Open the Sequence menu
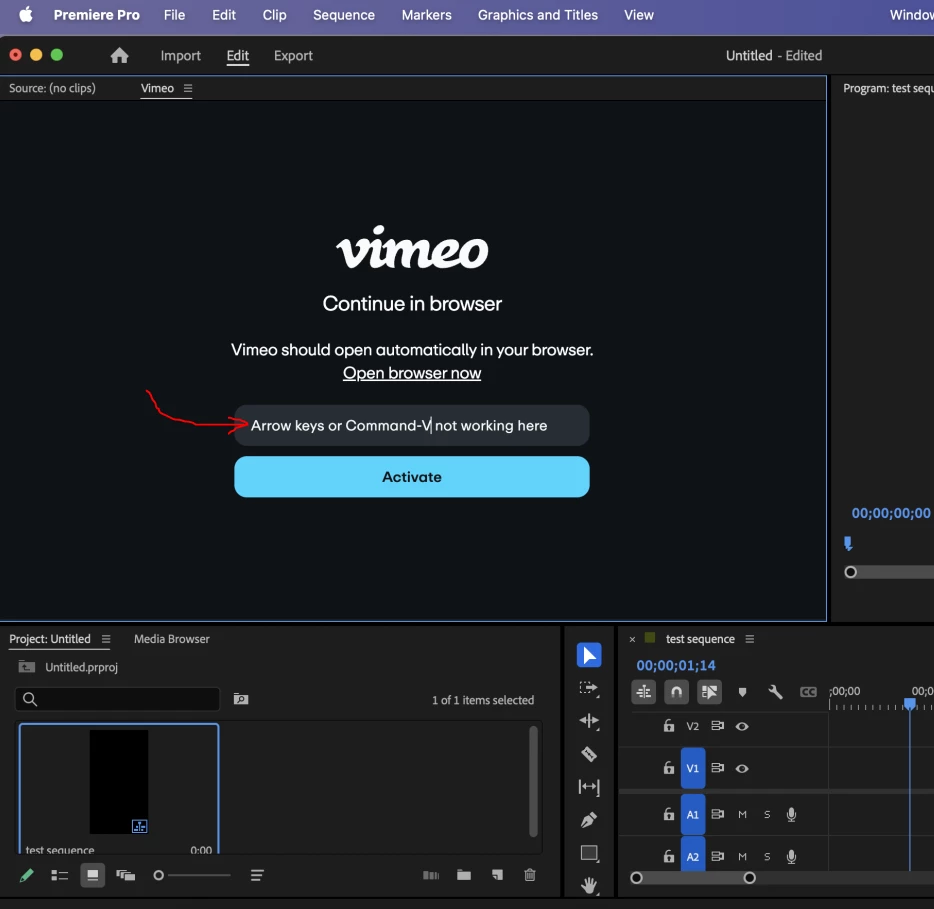934x909 pixels. point(344,15)
